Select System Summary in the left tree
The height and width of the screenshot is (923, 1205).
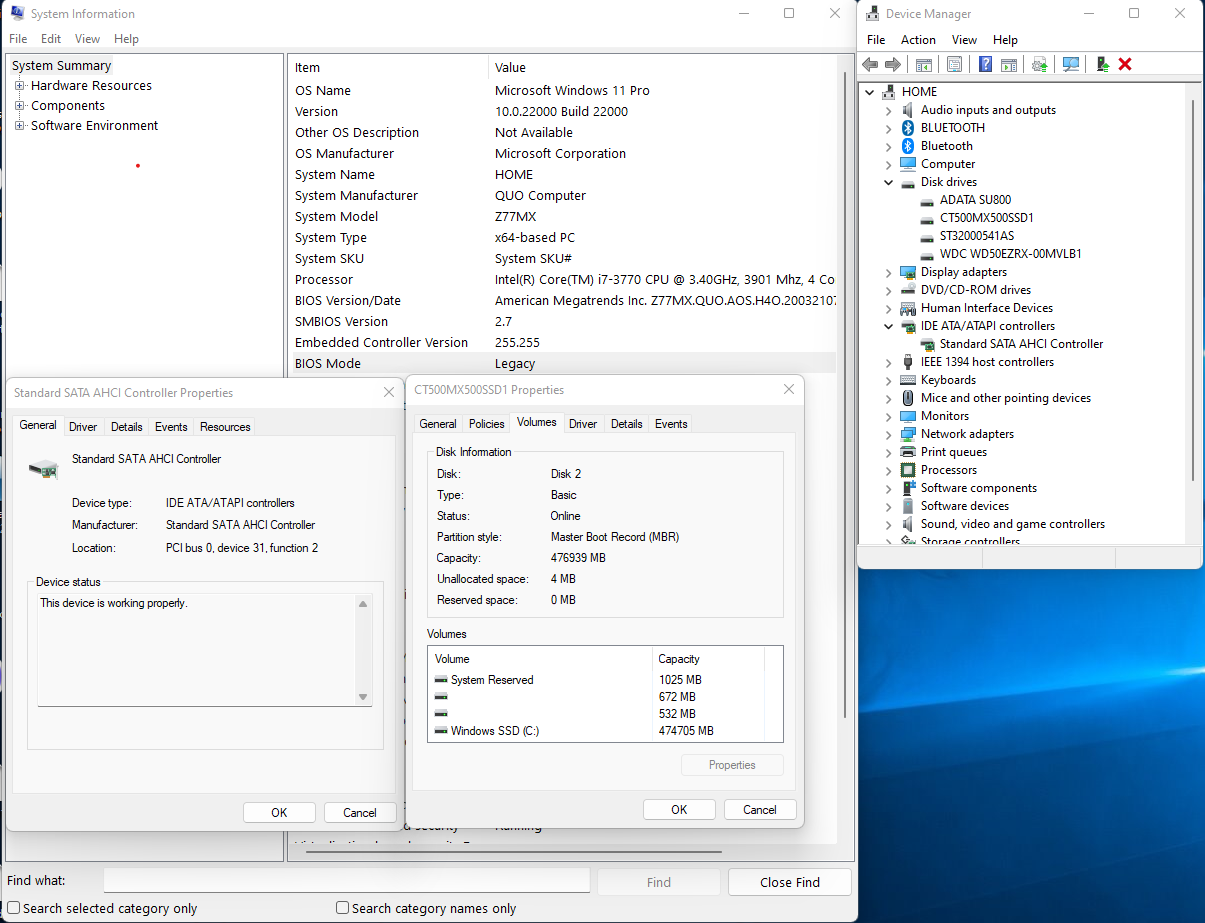61,66
